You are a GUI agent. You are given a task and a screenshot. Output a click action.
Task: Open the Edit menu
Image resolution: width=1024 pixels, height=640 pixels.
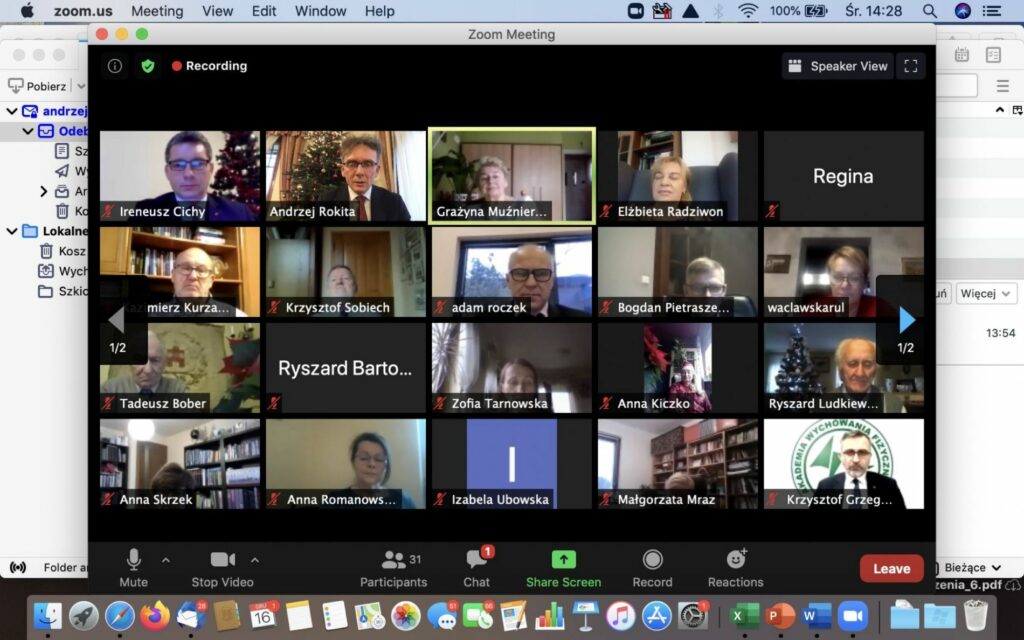264,11
